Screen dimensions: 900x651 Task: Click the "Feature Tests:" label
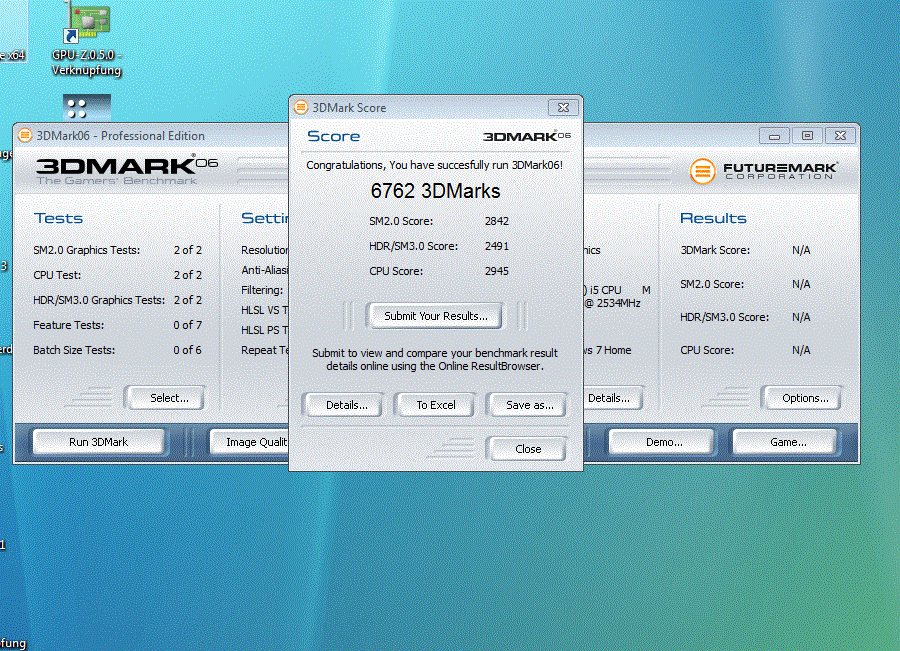tap(69, 325)
